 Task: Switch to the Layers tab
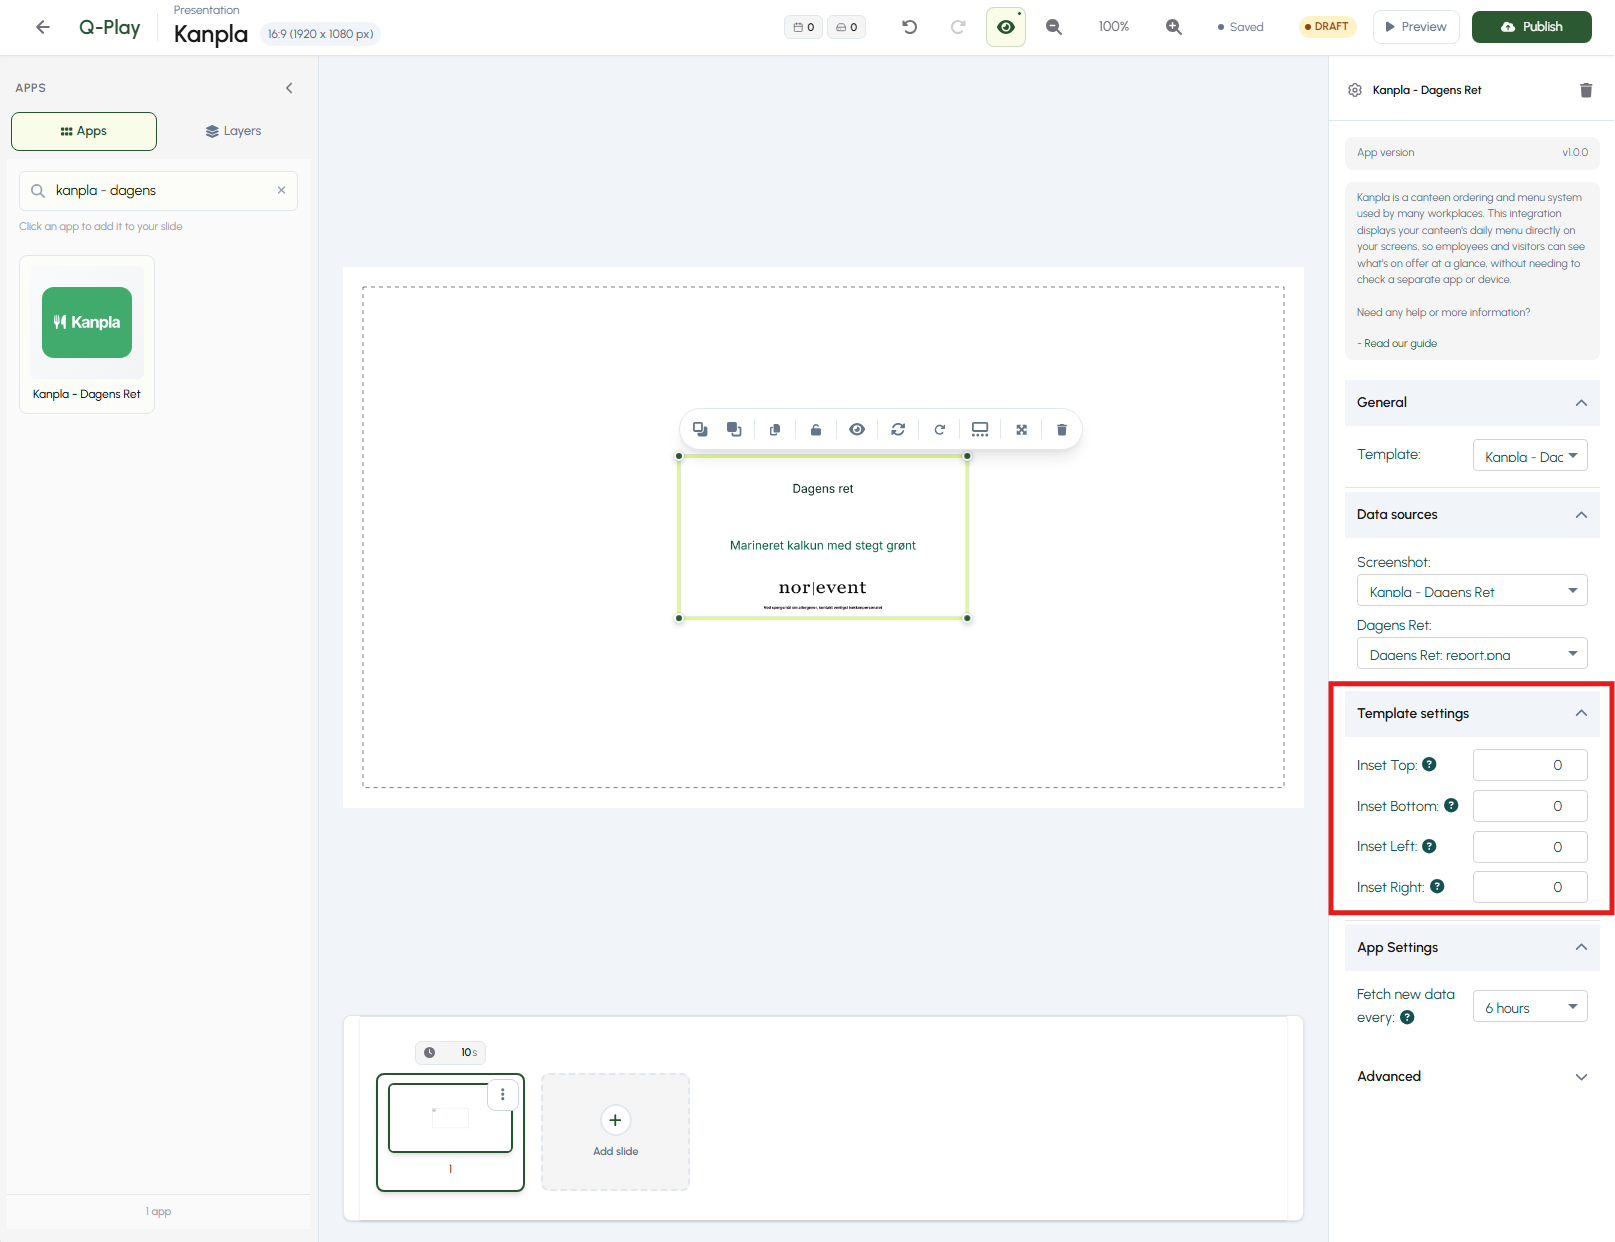pyautogui.click(x=233, y=131)
